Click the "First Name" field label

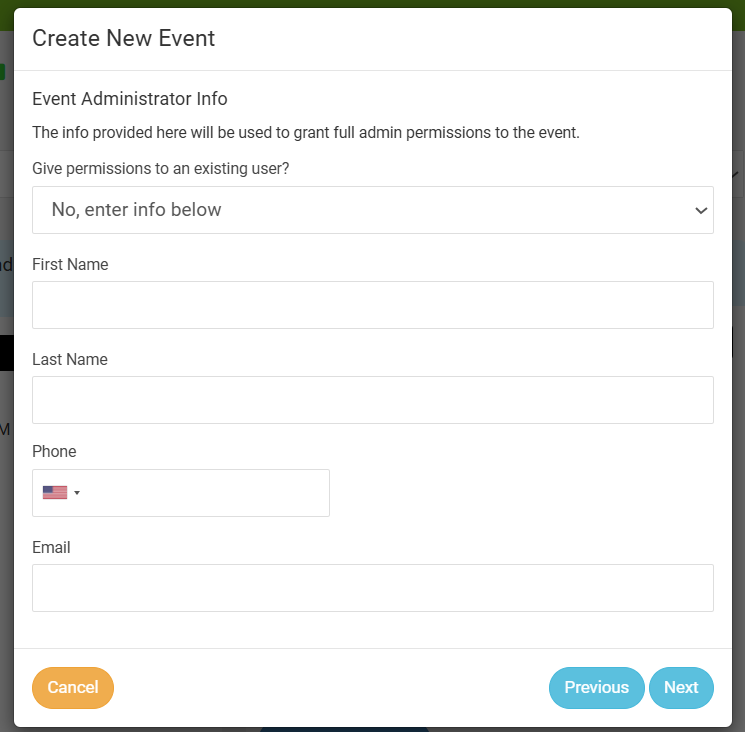coord(70,265)
